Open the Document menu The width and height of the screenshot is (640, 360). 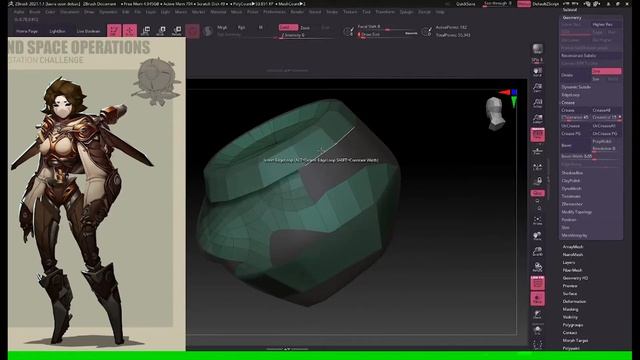point(69,12)
